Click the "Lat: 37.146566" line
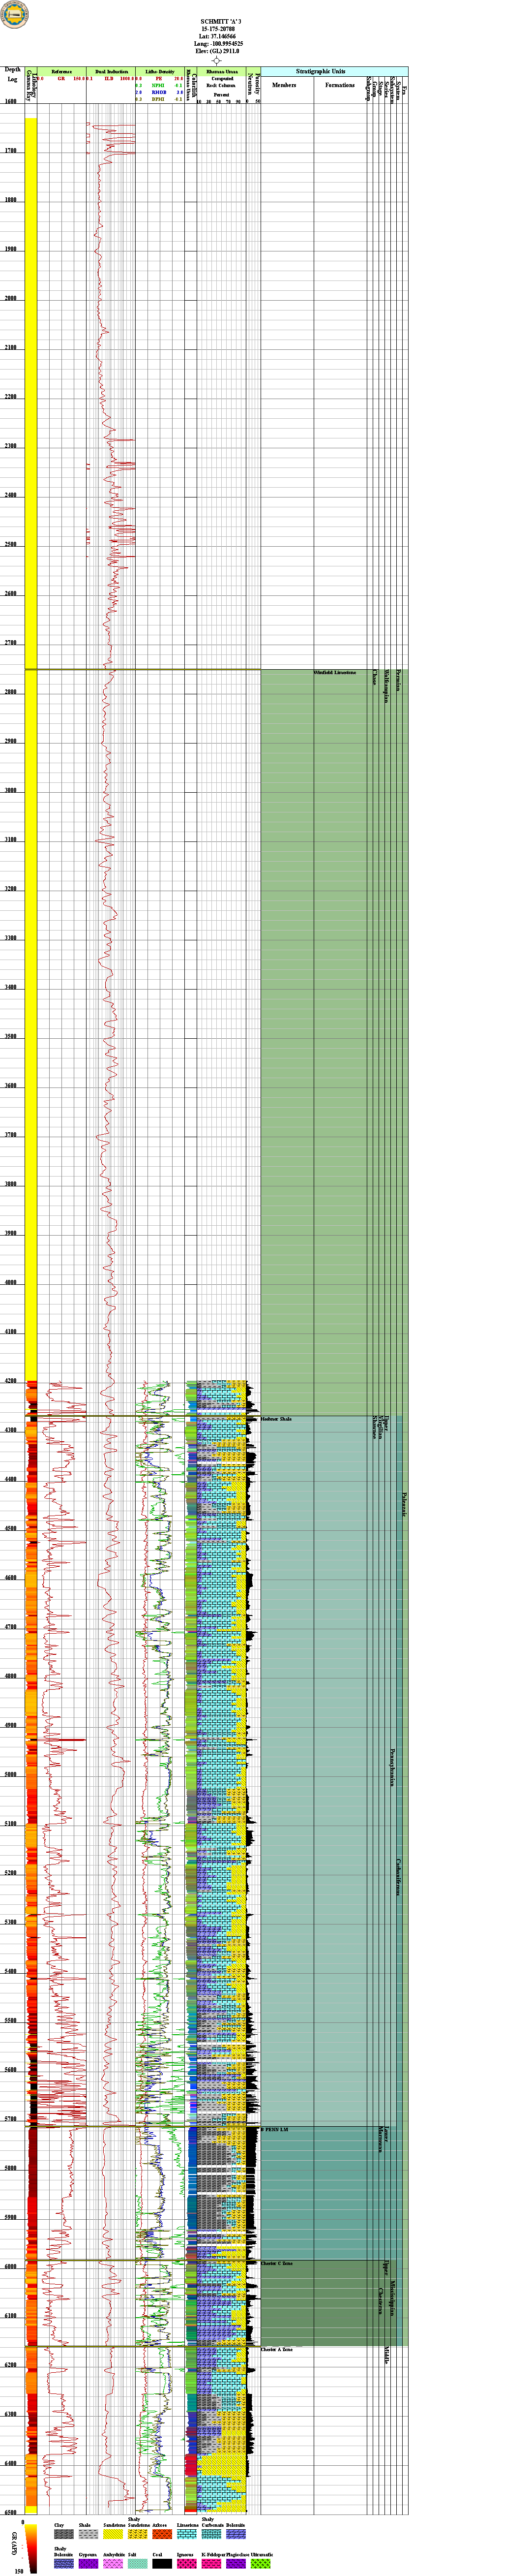The image size is (531, 2576). (218, 36)
